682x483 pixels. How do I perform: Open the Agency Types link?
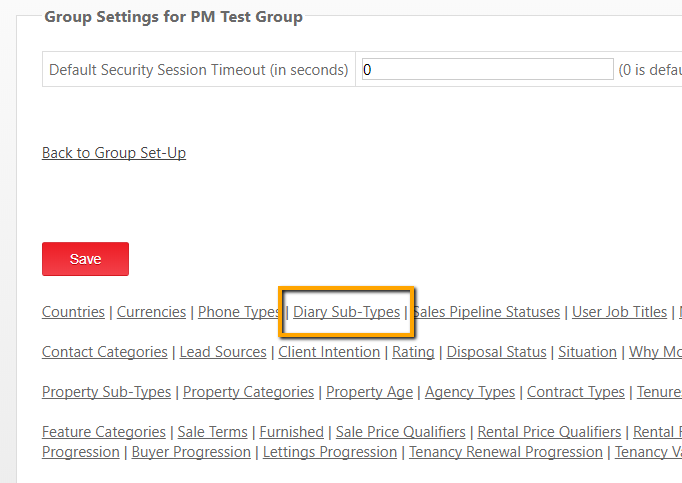[x=470, y=392]
